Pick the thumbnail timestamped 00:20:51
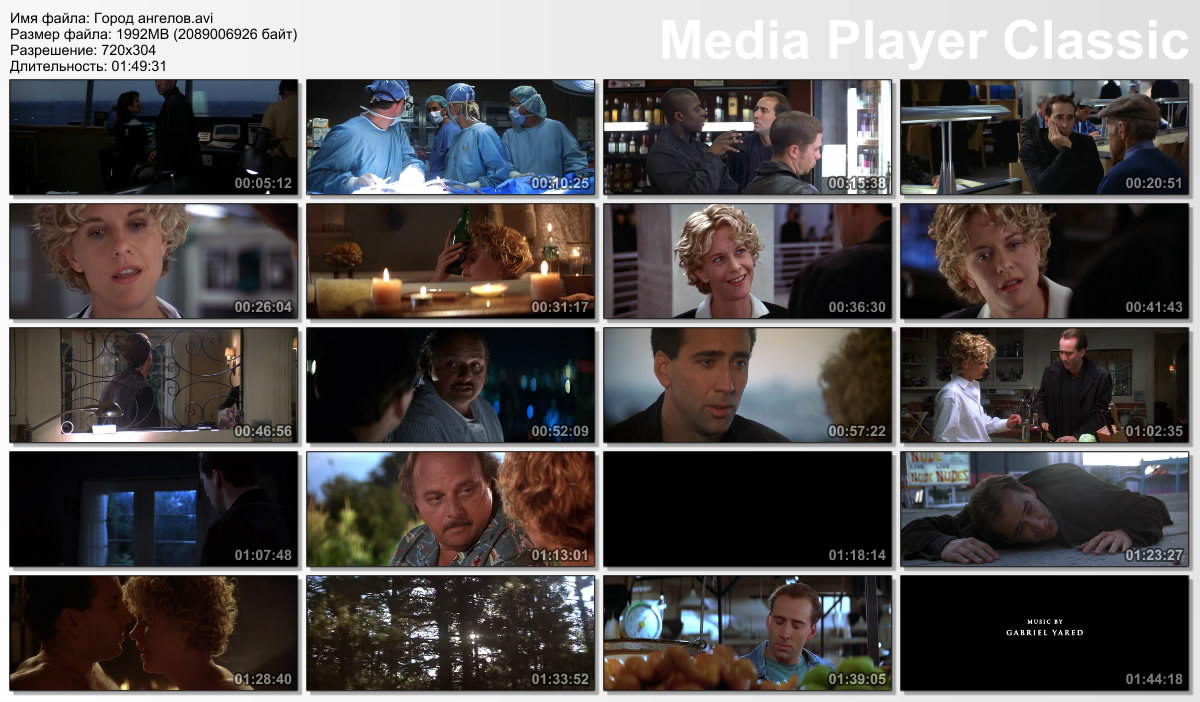1200x702 pixels. click(x=1044, y=137)
